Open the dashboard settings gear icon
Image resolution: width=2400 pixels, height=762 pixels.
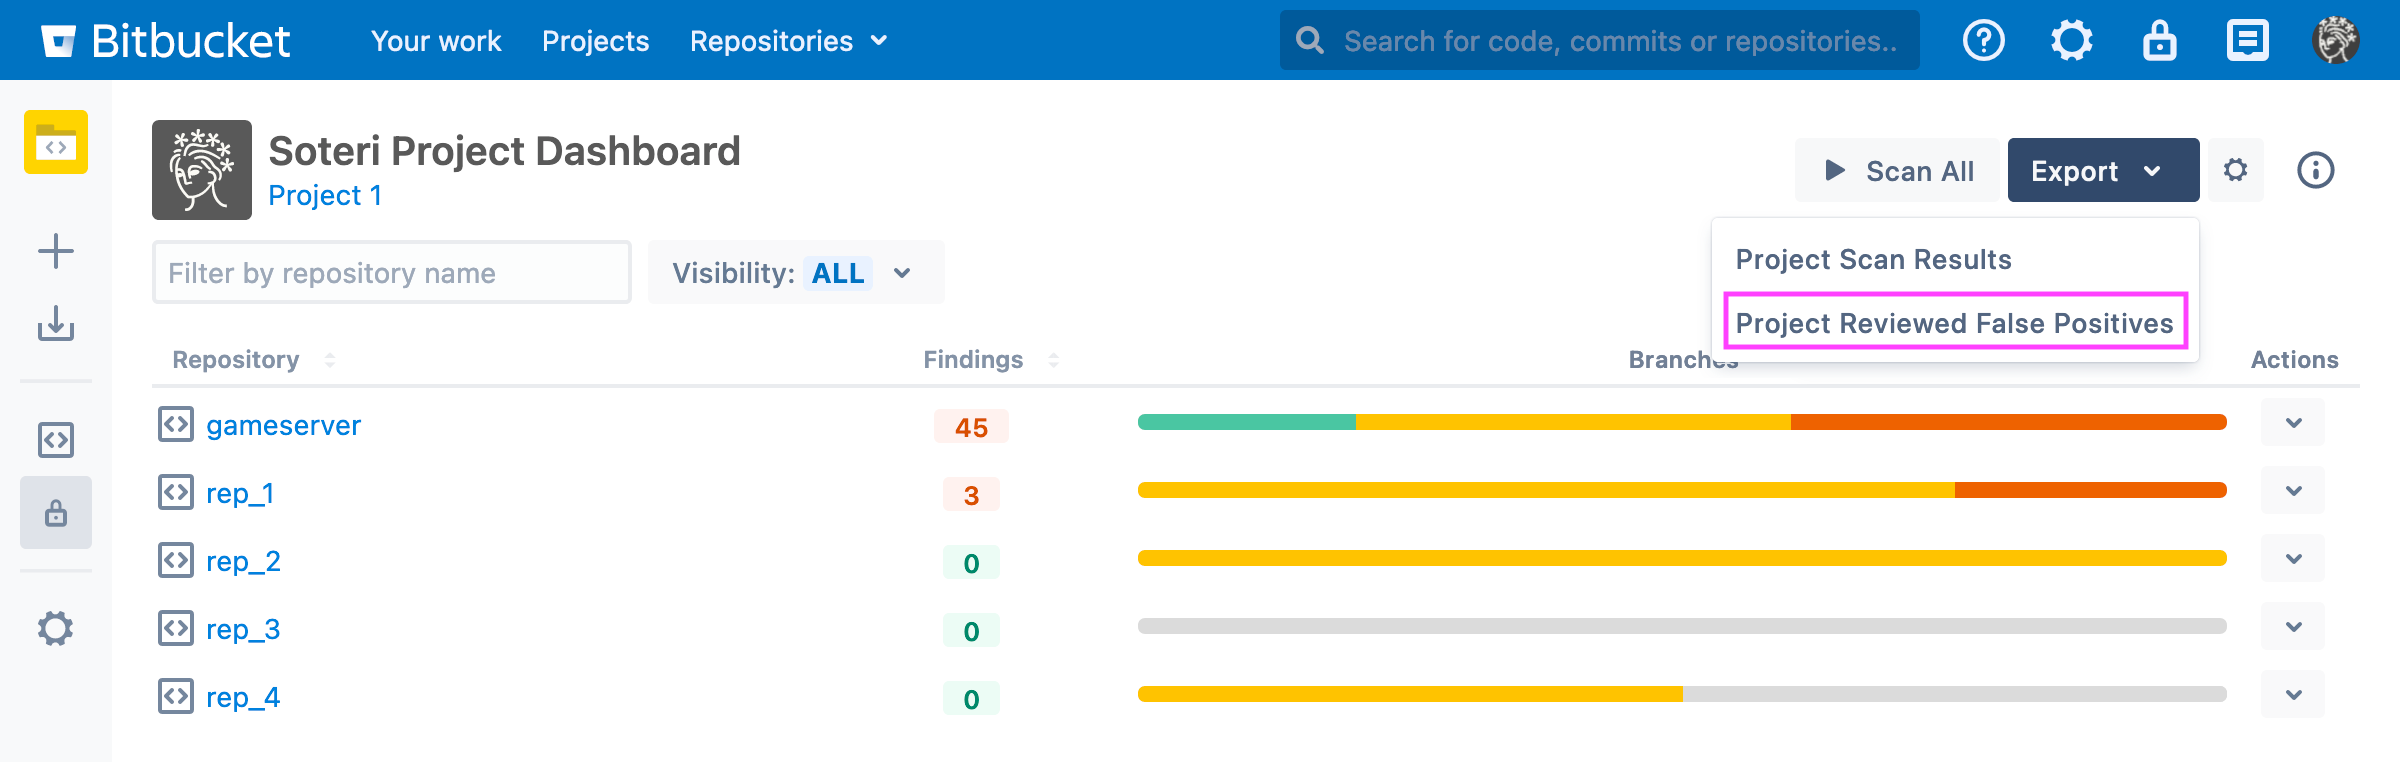pos(2236,170)
